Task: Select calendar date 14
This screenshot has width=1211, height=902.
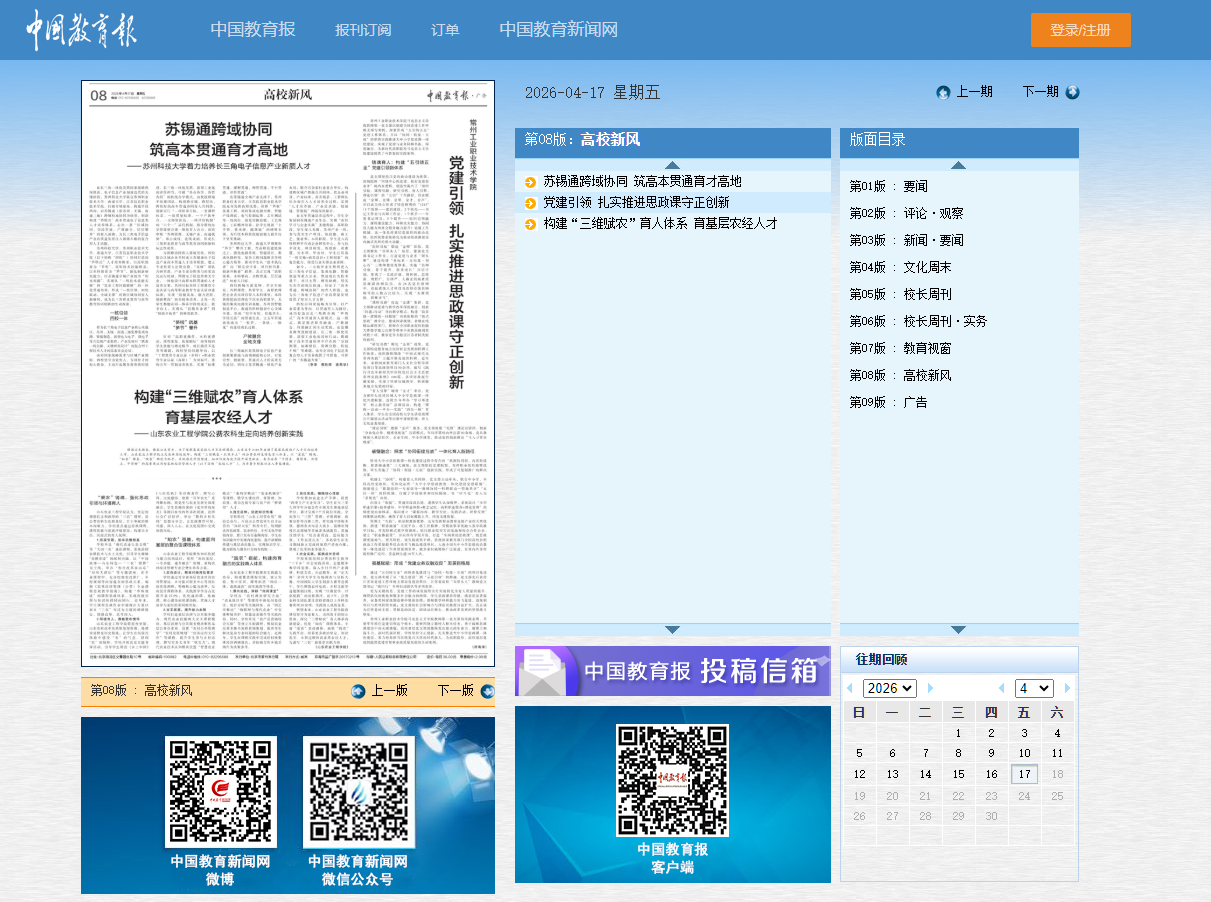Action: click(x=925, y=774)
